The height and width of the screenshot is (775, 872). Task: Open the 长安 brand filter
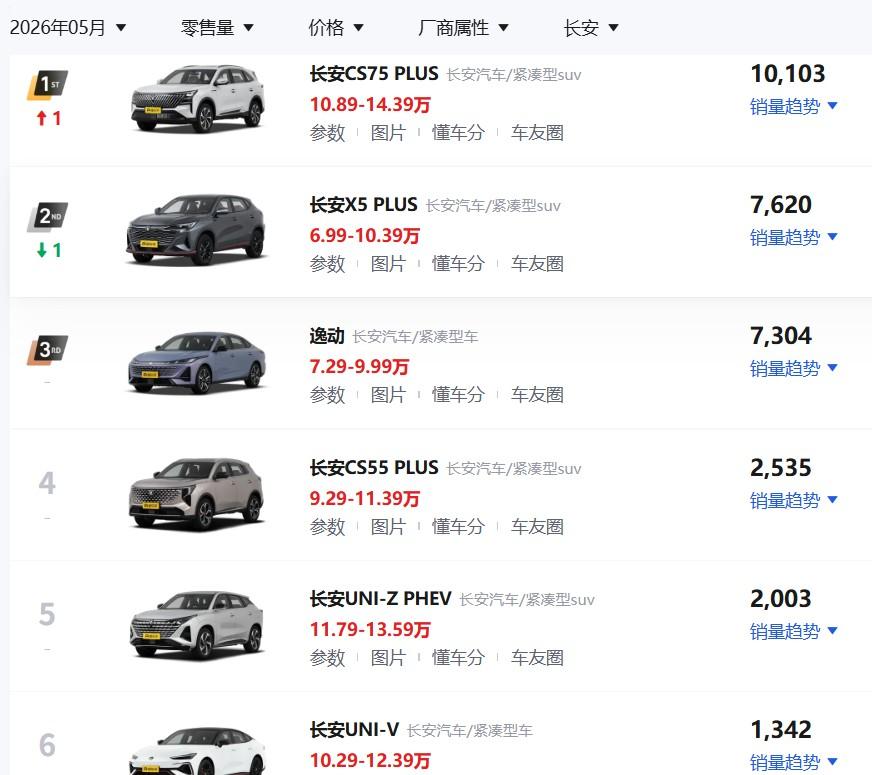point(591,27)
